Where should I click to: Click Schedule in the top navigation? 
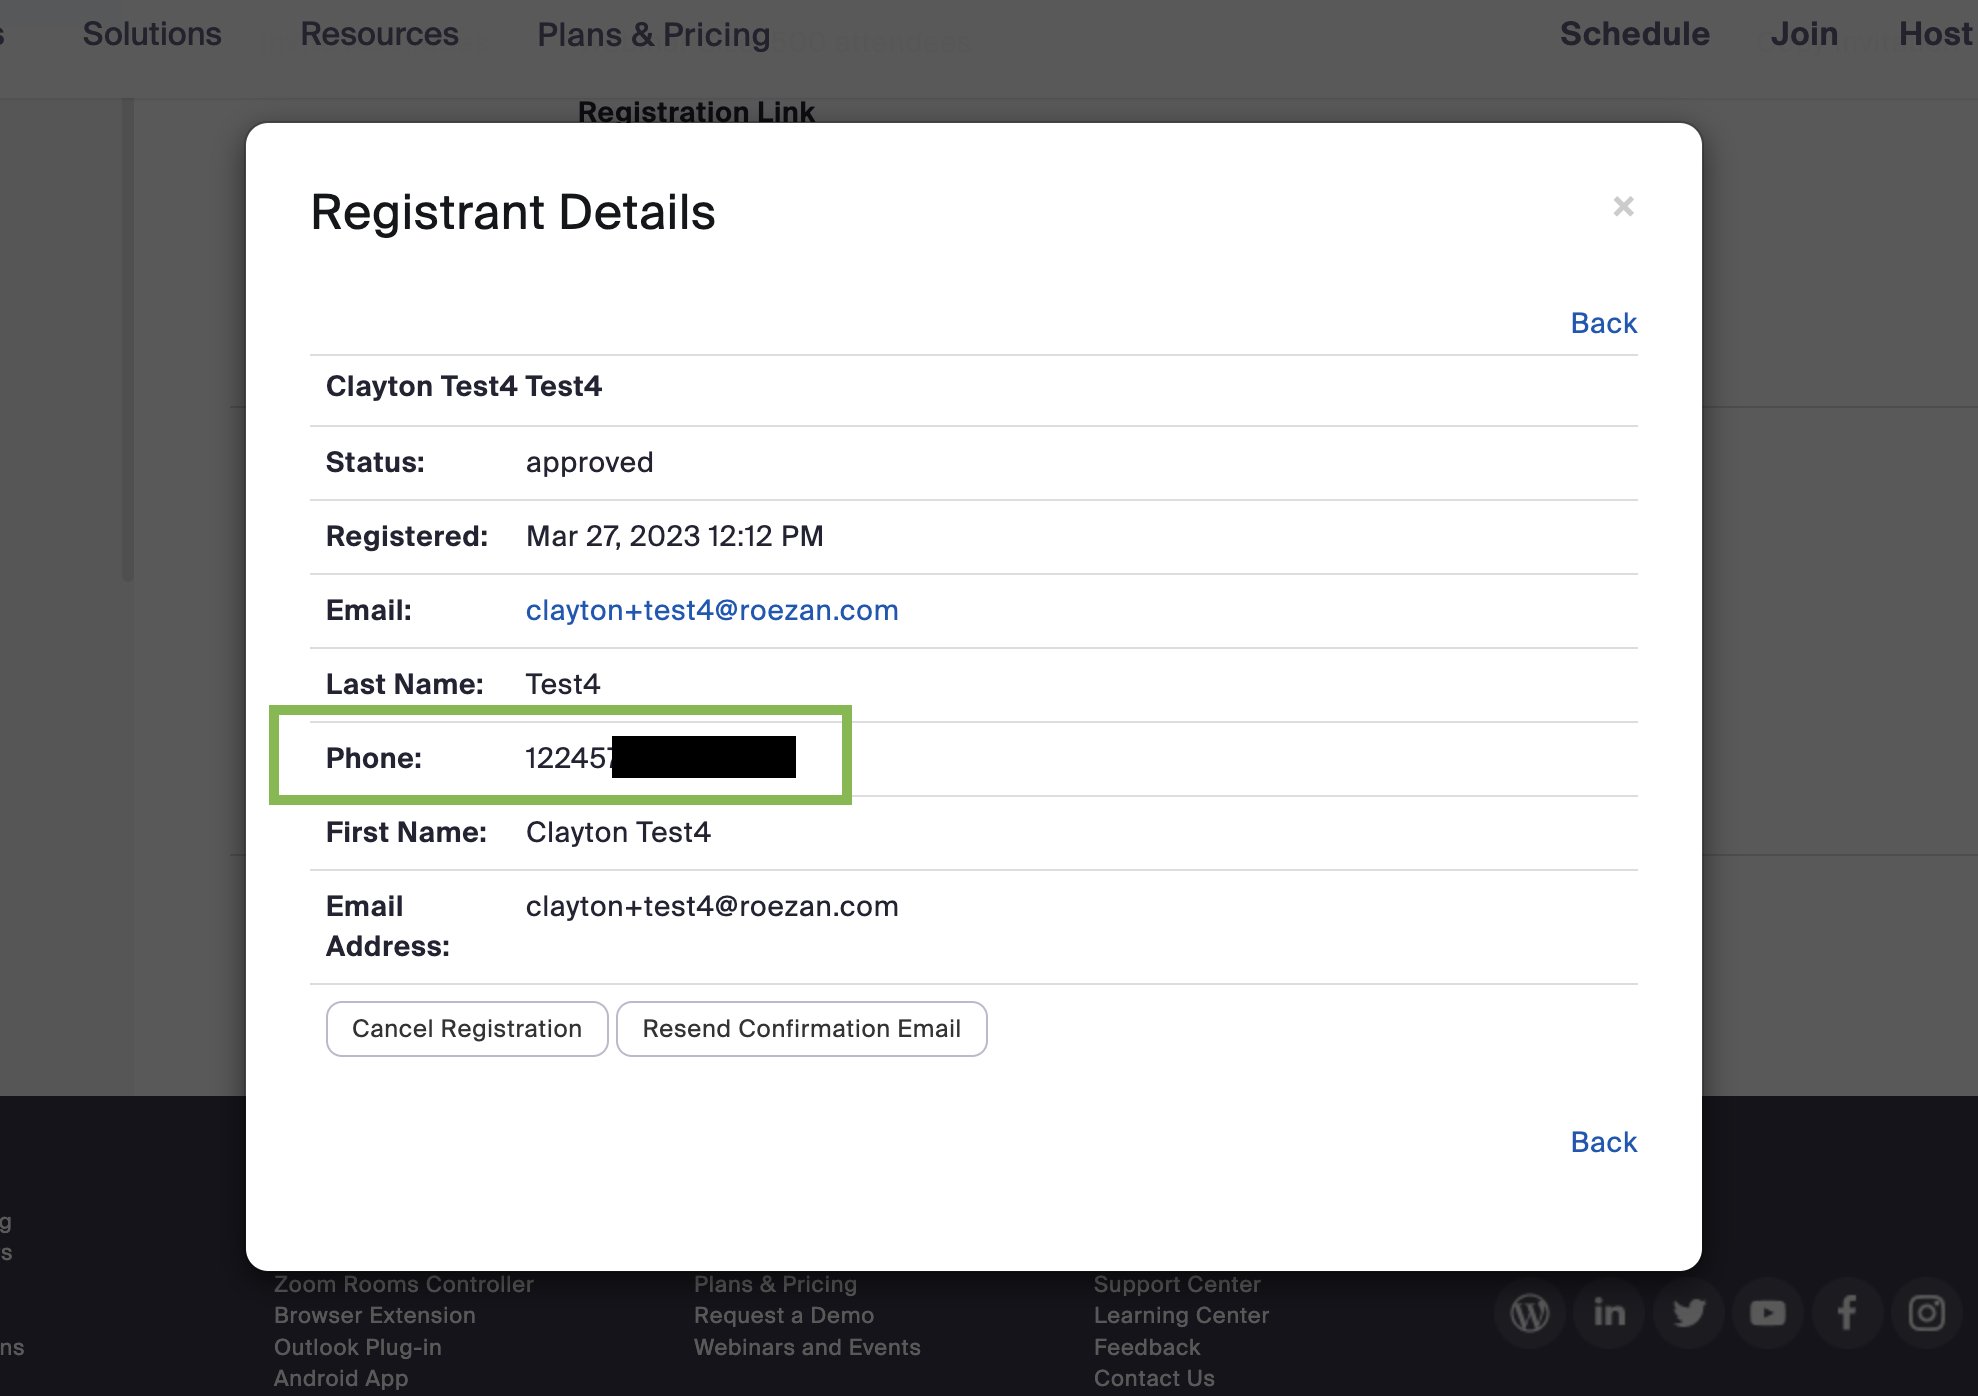pos(1634,34)
